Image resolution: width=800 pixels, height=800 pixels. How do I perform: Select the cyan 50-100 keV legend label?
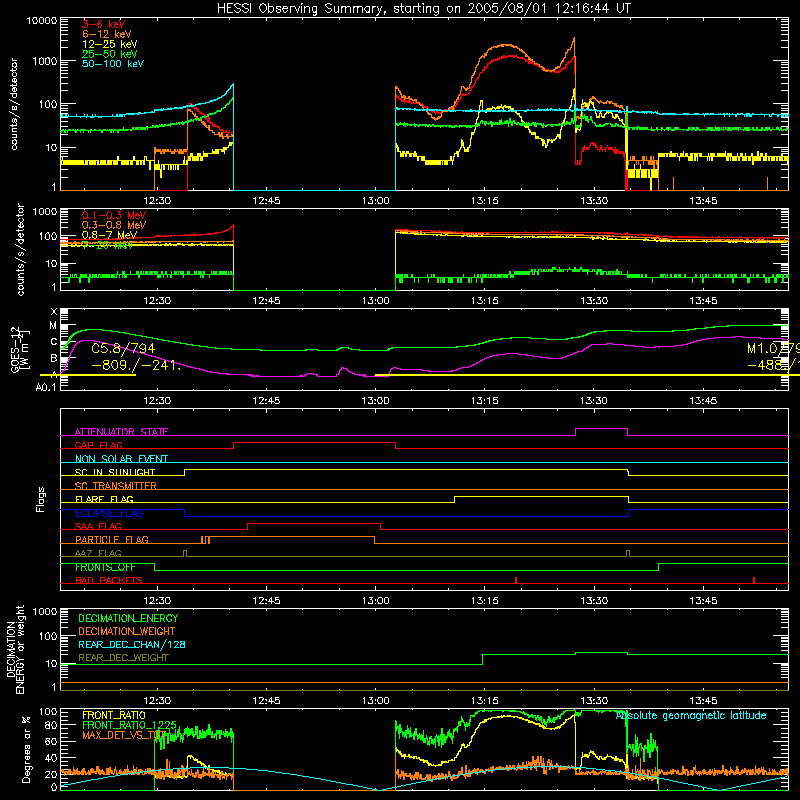tap(113, 64)
